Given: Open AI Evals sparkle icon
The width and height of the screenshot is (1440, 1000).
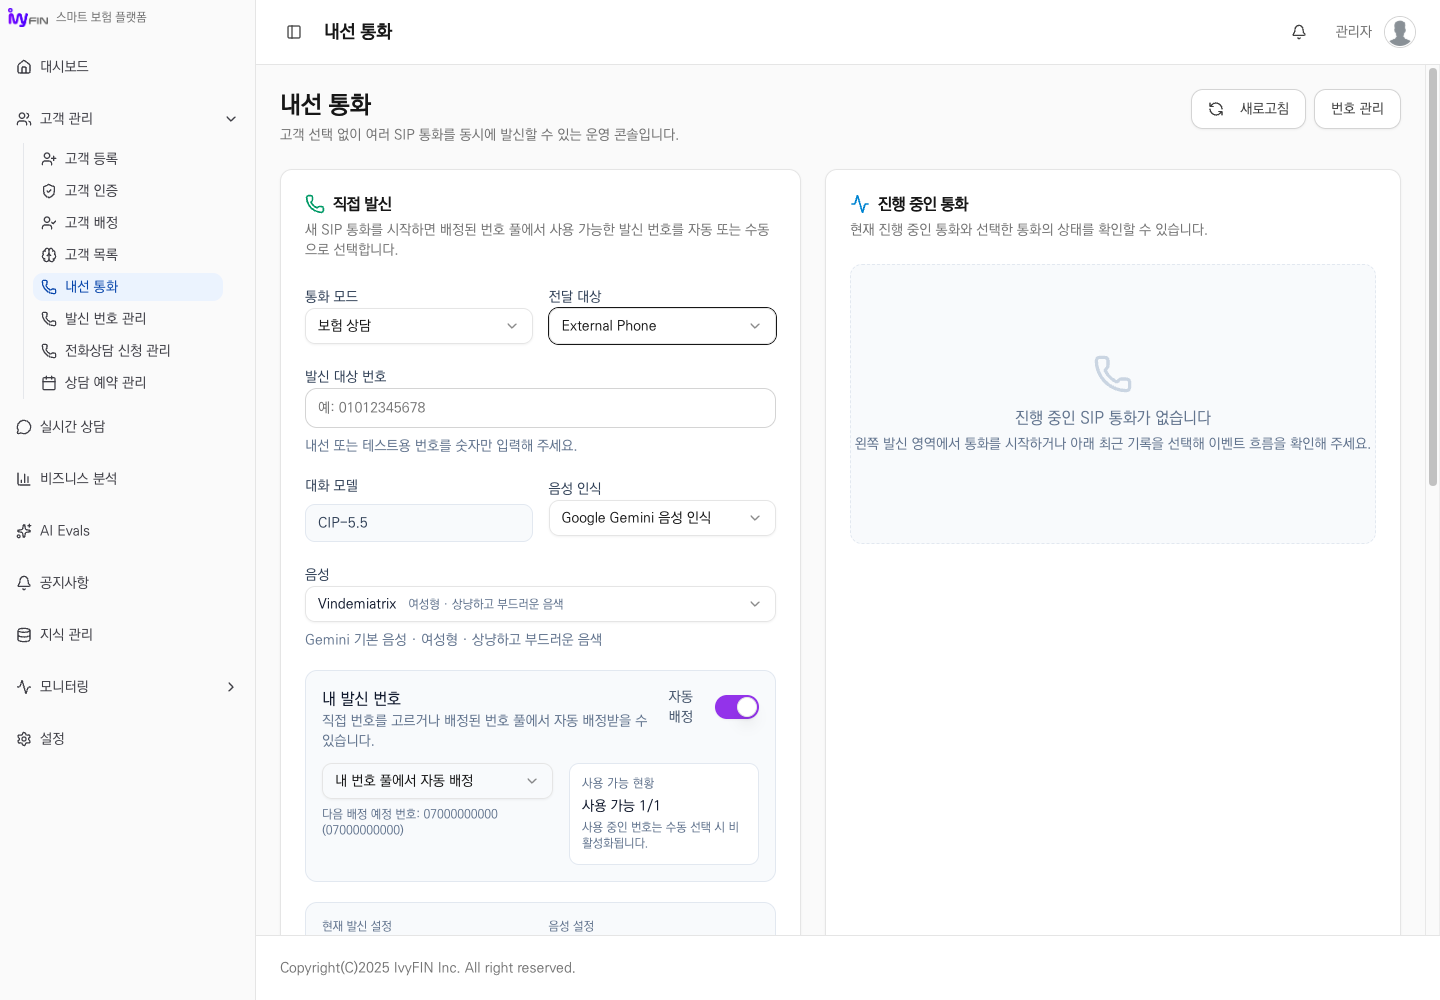Looking at the screenshot, I should pos(24,531).
